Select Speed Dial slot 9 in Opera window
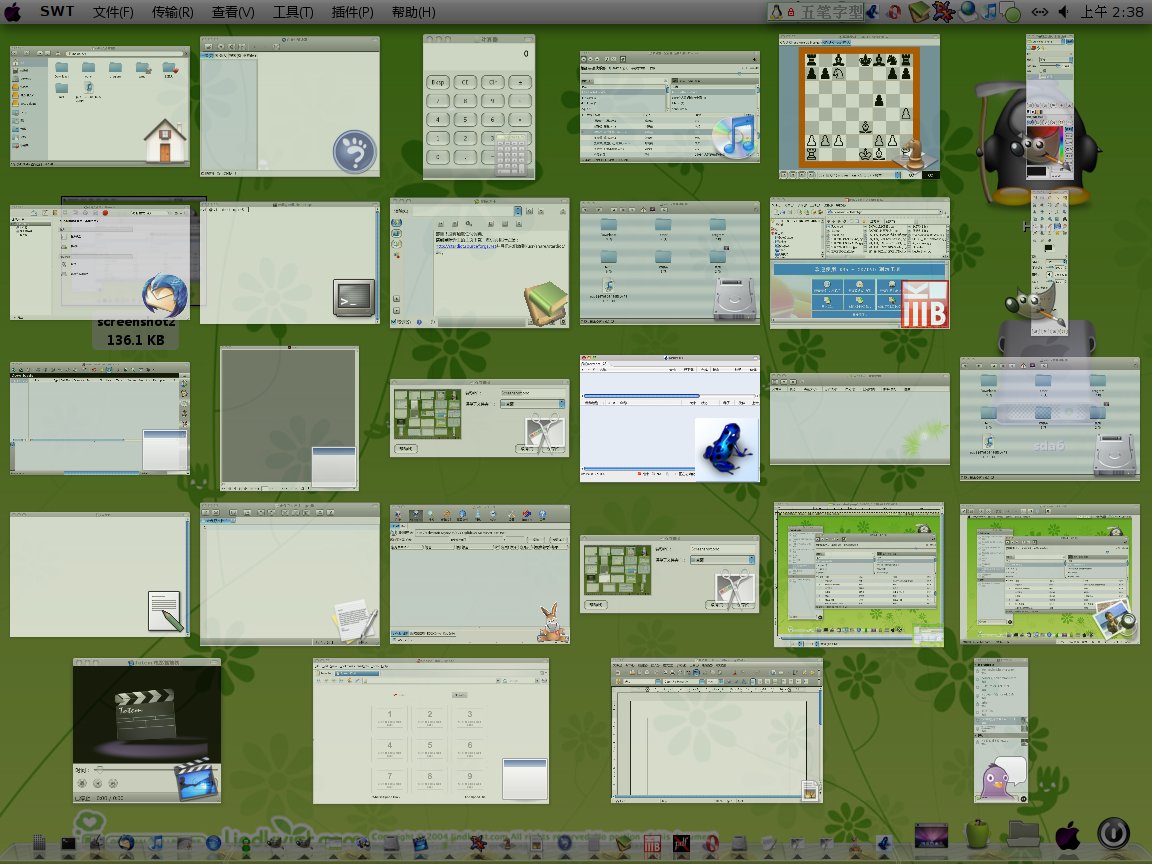 pyautogui.click(x=470, y=780)
